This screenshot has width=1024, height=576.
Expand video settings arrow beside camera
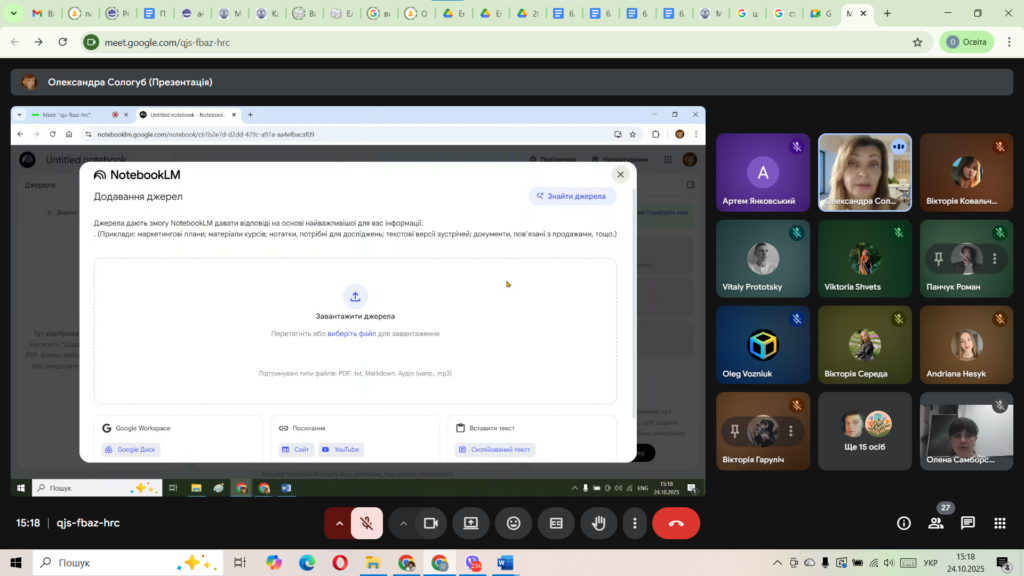point(404,523)
